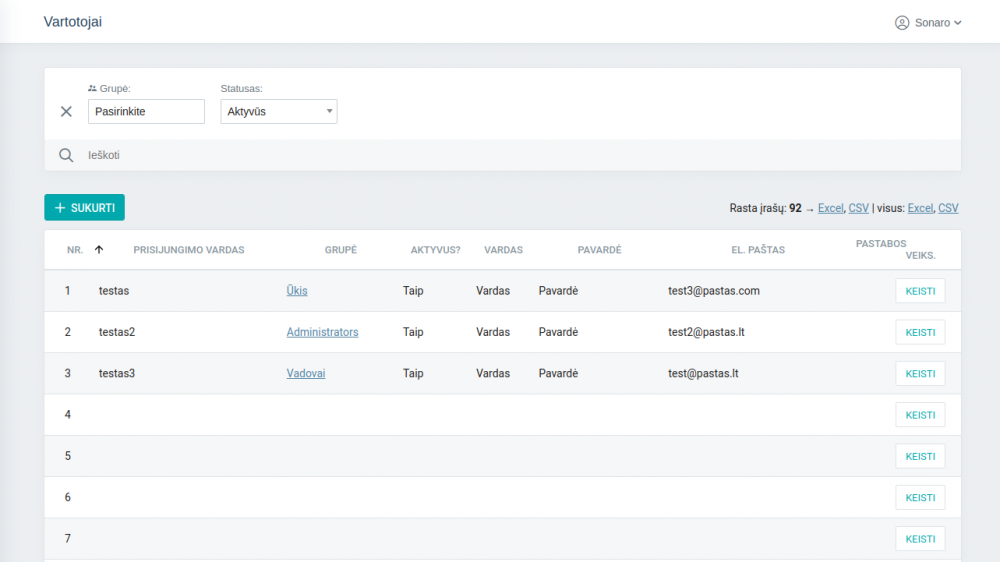
Task: Open the Vadovai group link
Action: pos(306,373)
